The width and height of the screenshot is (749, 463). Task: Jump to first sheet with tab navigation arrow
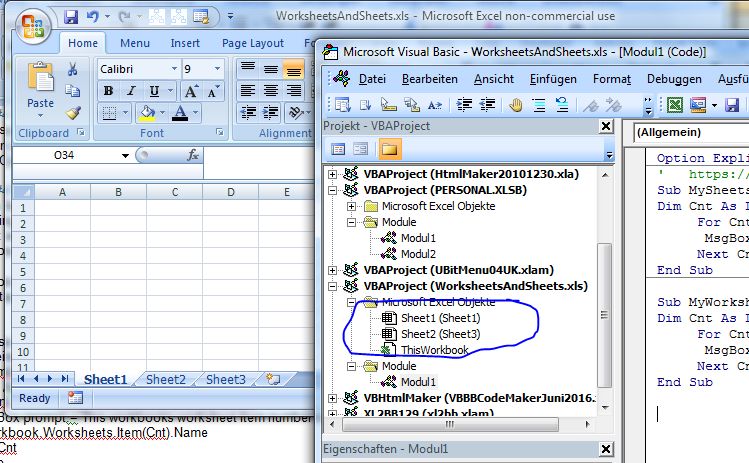(21, 379)
